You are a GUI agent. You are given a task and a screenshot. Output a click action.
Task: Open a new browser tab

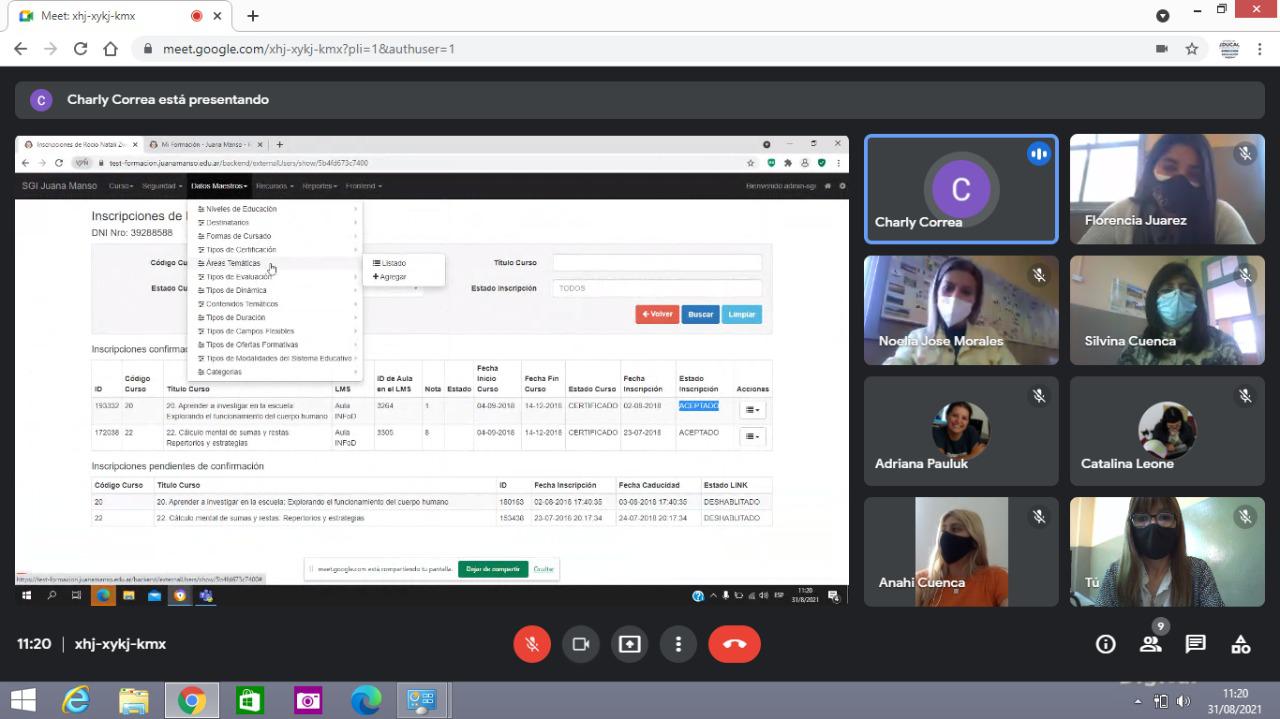253,16
